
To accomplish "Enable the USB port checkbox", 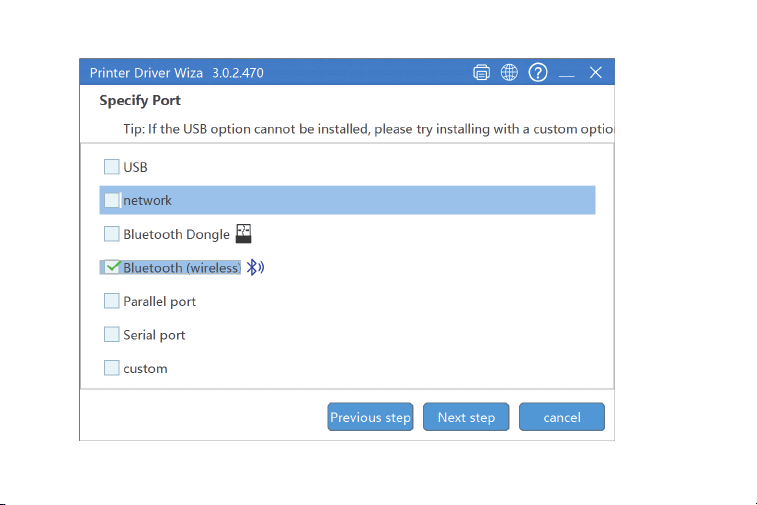I will (x=112, y=167).
